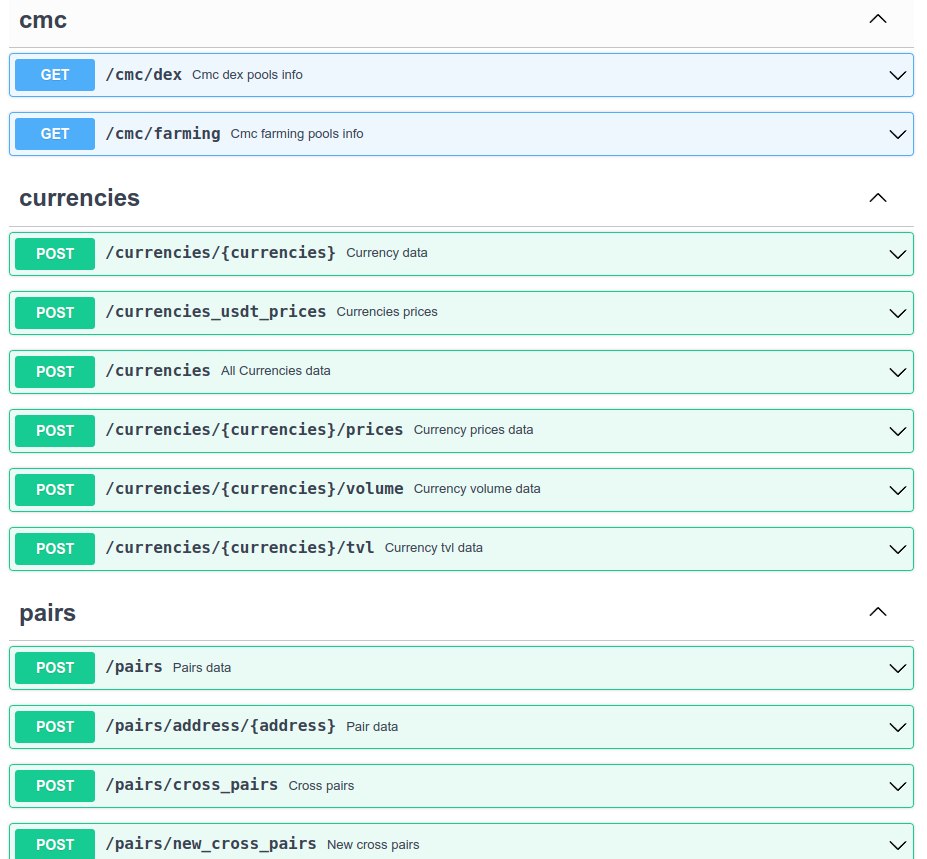The image size is (927, 859).
Task: Click chevron on /currencies/{currencies}/prices row
Action: click(897, 431)
